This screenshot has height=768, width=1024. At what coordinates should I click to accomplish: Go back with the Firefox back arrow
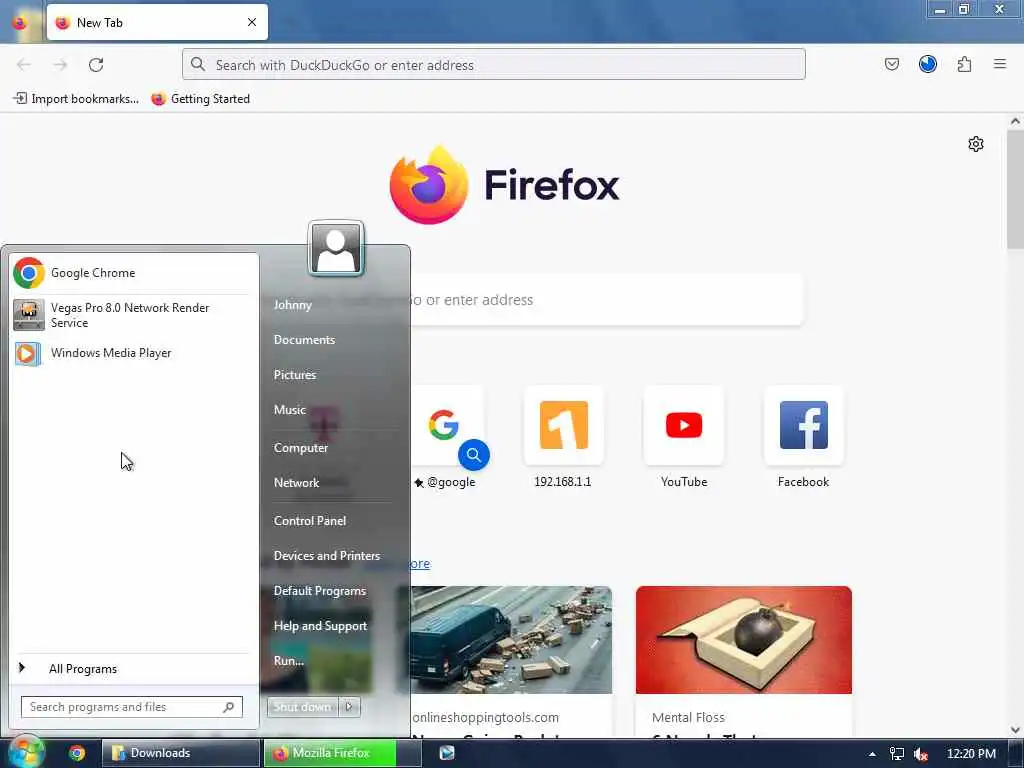point(24,65)
